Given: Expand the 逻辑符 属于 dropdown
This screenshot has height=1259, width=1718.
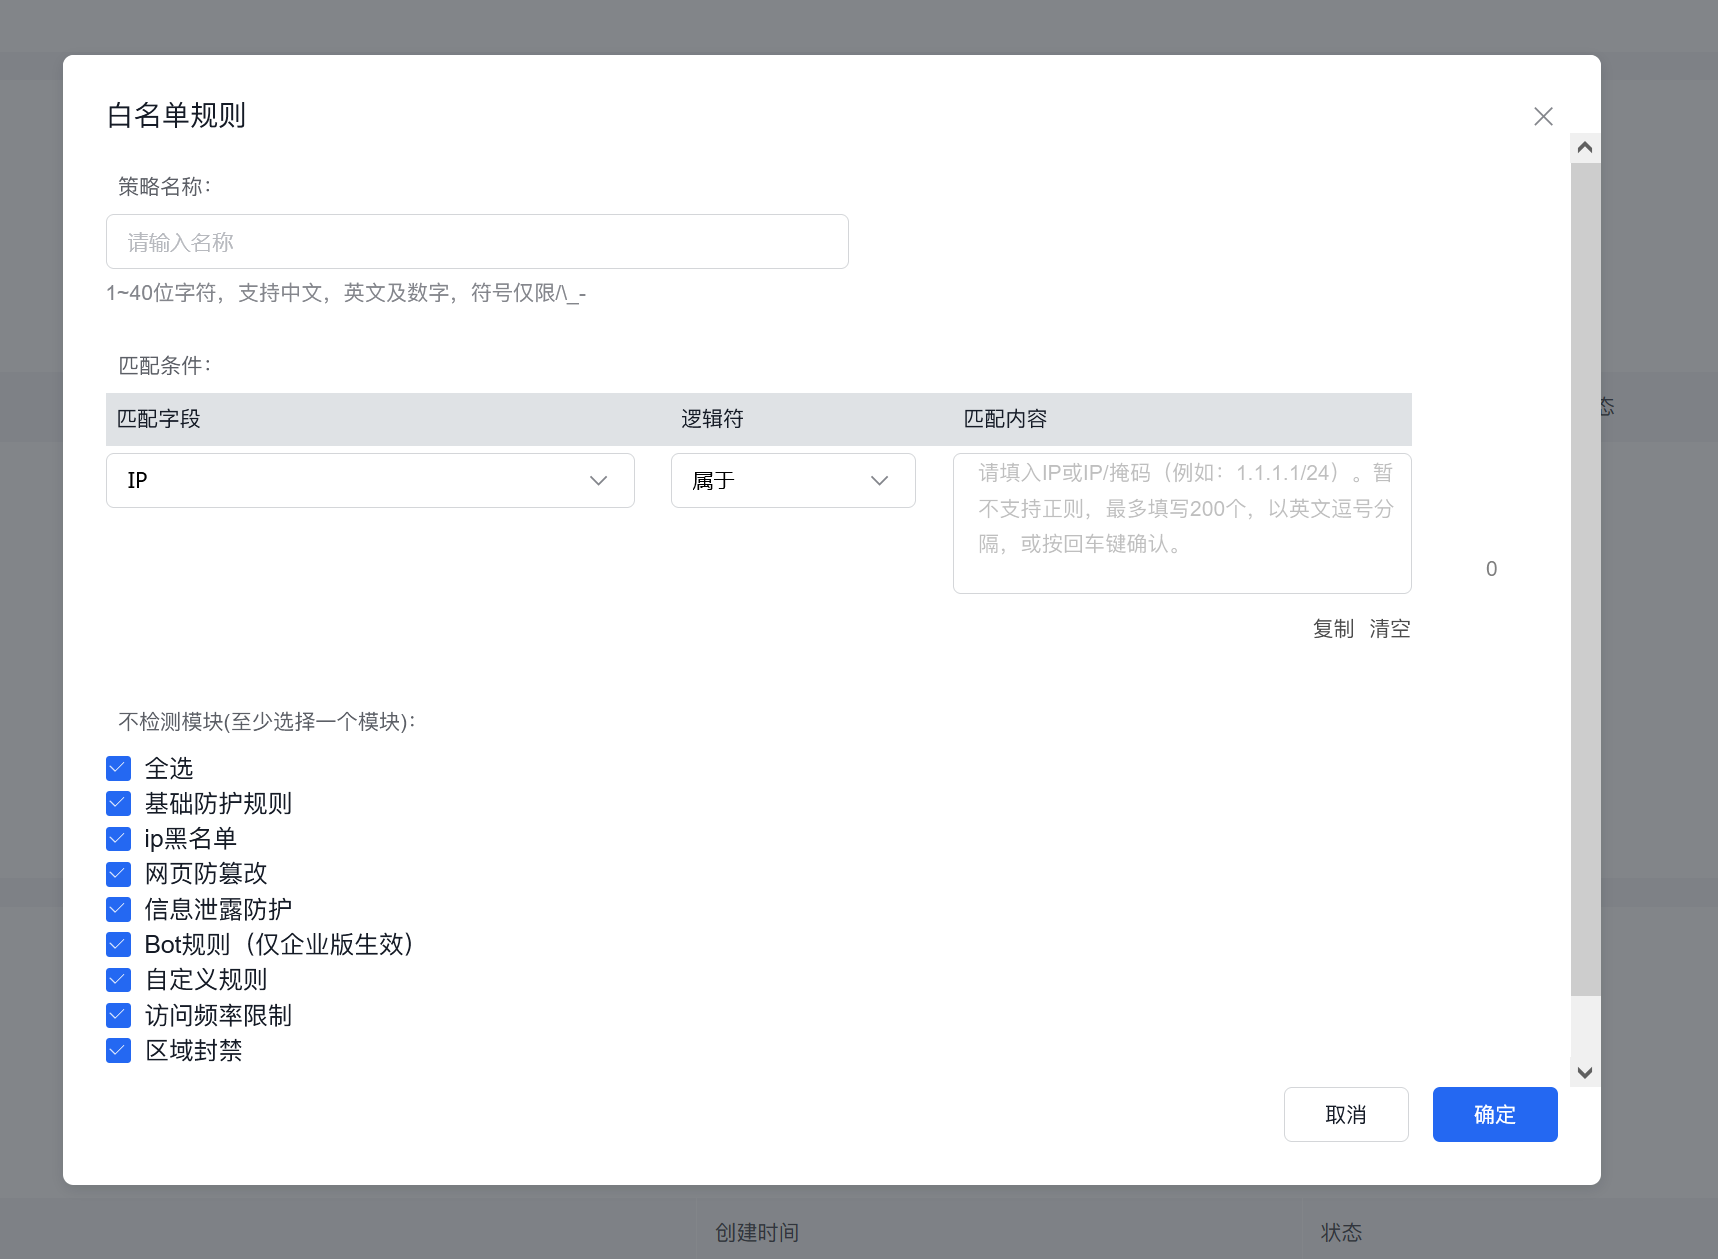Looking at the screenshot, I should (x=793, y=480).
